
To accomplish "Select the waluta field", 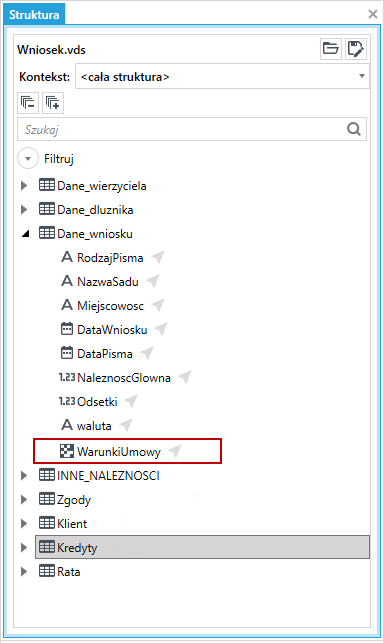I will coord(94,426).
